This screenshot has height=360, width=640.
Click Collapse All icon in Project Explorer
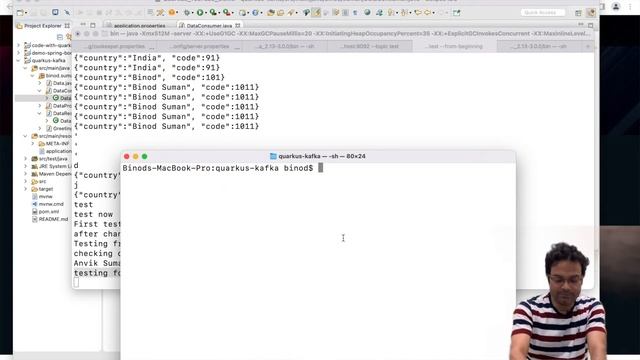[x=60, y=37]
